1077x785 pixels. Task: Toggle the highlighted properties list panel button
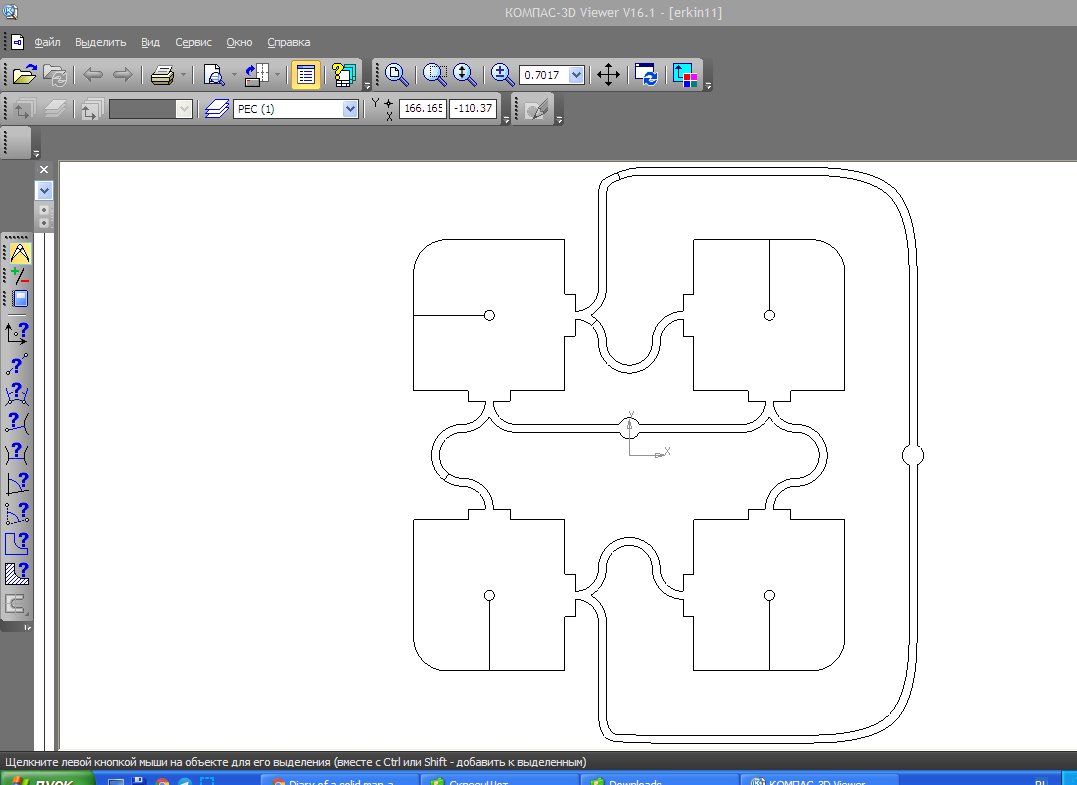click(307, 75)
